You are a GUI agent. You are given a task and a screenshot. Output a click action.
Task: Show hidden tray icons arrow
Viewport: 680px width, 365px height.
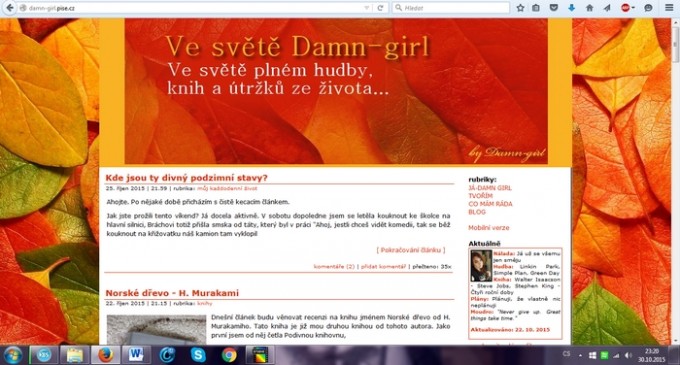click(x=580, y=355)
